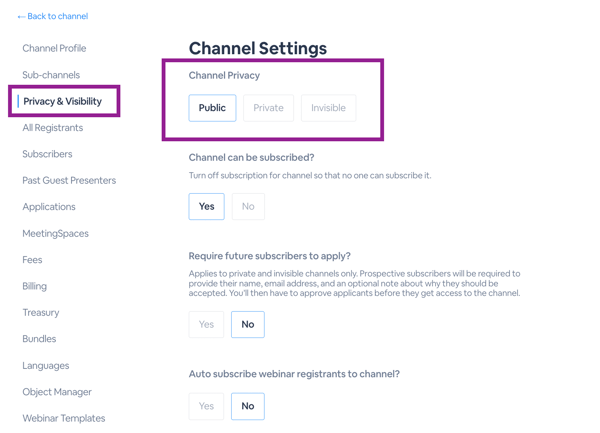Click the back arrow icon at top left
Viewport: 600px width, 433px height.
(21, 16)
